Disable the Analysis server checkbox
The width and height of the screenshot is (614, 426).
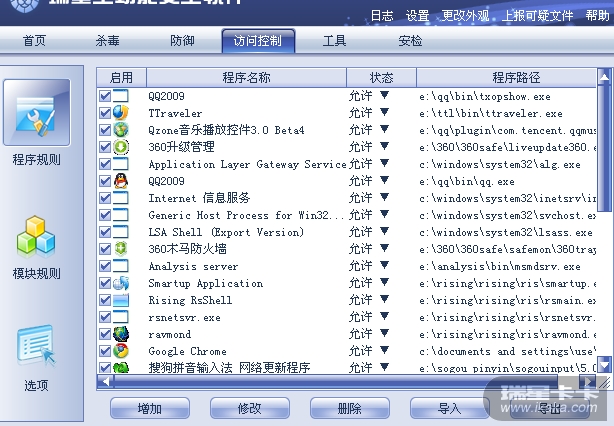click(105, 266)
